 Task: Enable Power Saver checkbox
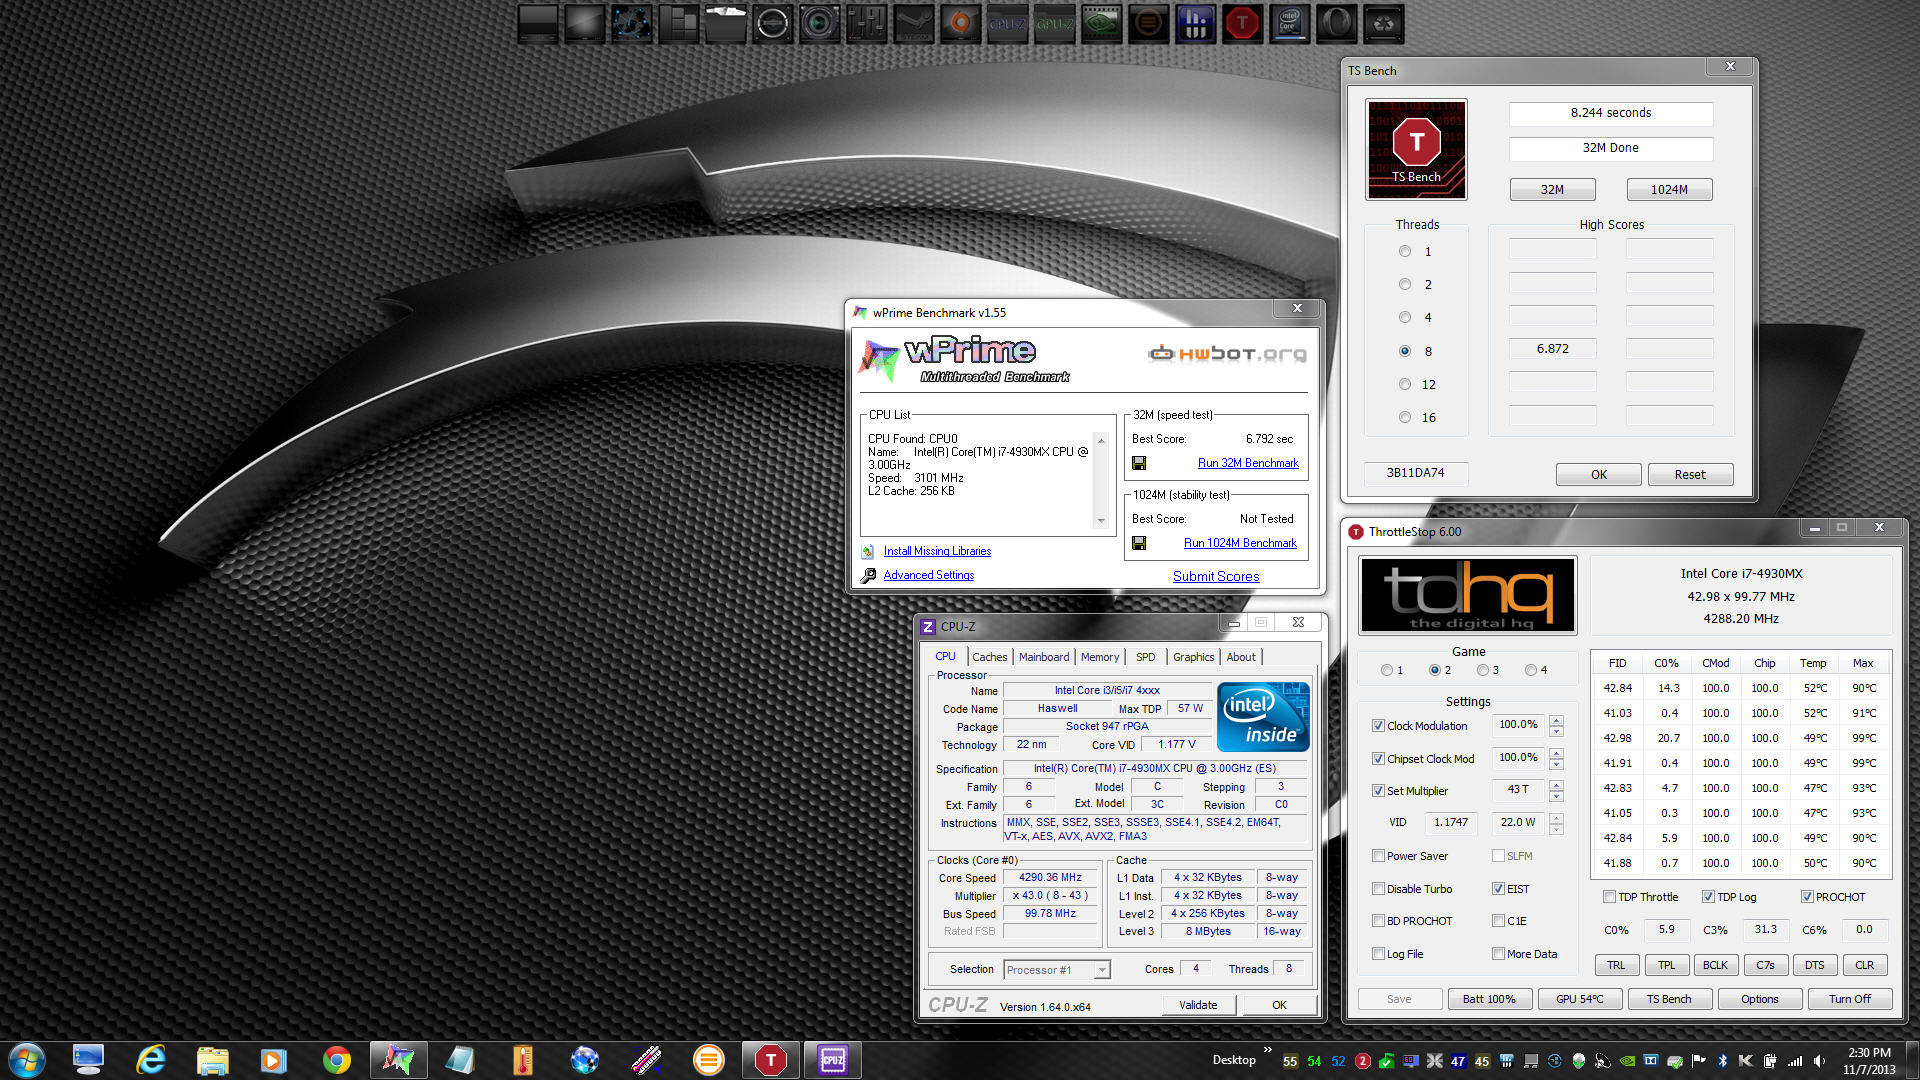[x=1378, y=856]
